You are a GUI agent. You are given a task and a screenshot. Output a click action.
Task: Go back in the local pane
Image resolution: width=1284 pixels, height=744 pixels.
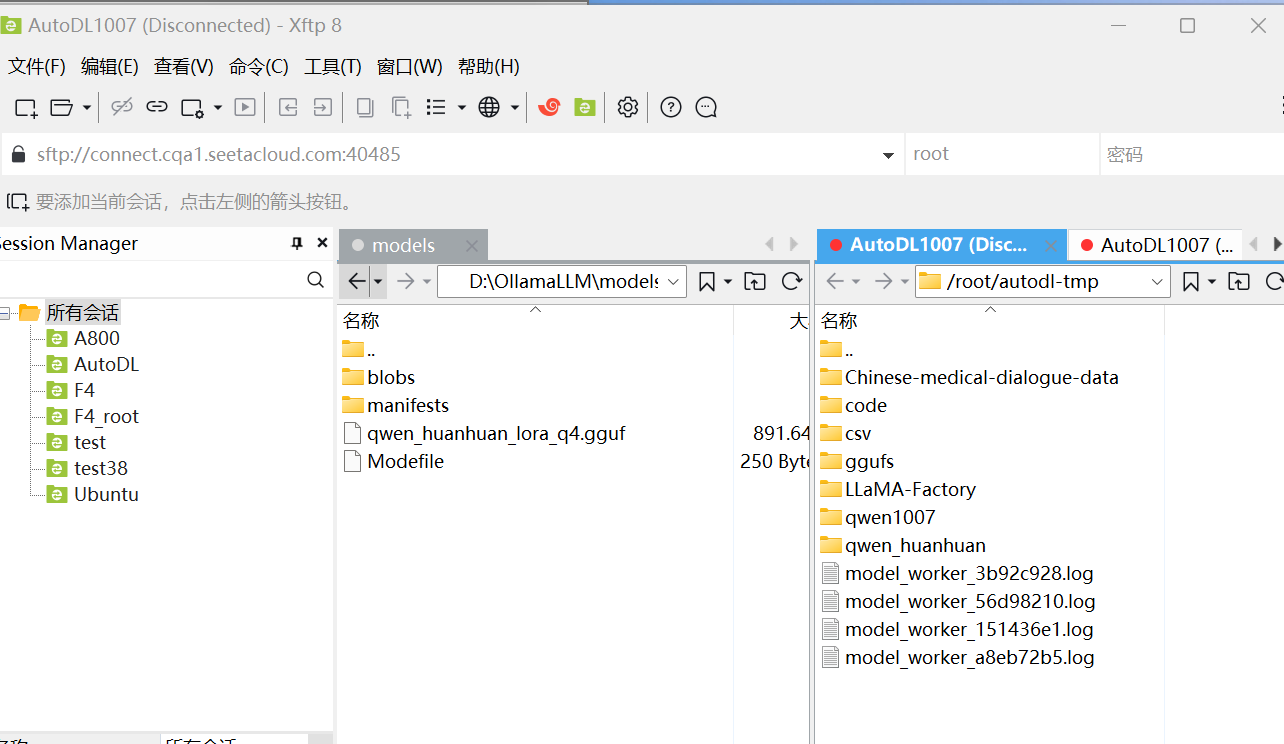(x=357, y=282)
